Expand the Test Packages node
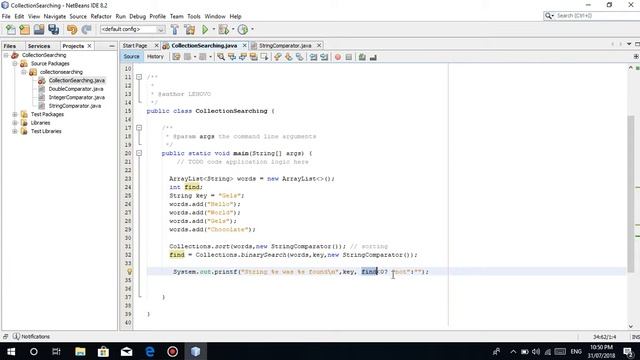The width and height of the screenshot is (640, 360). coord(15,114)
